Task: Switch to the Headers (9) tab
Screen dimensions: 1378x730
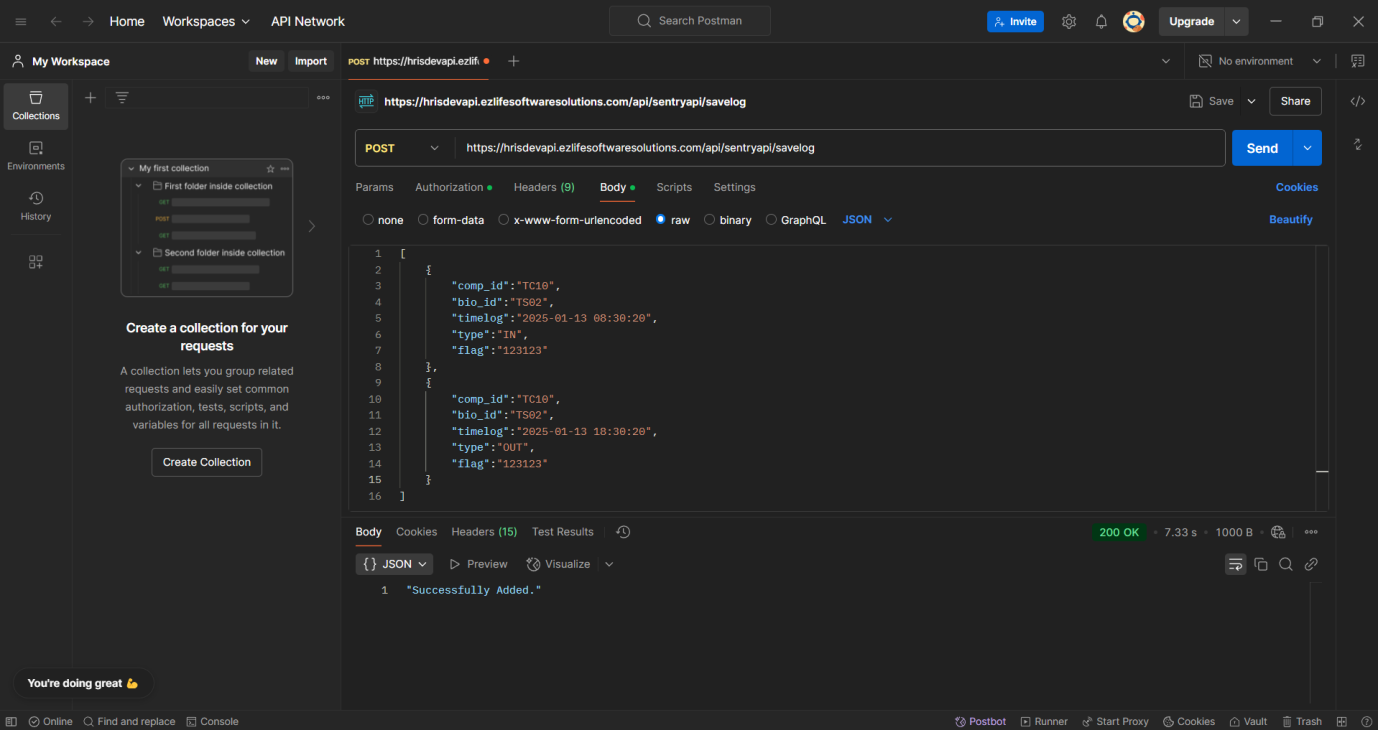Action: (x=544, y=187)
